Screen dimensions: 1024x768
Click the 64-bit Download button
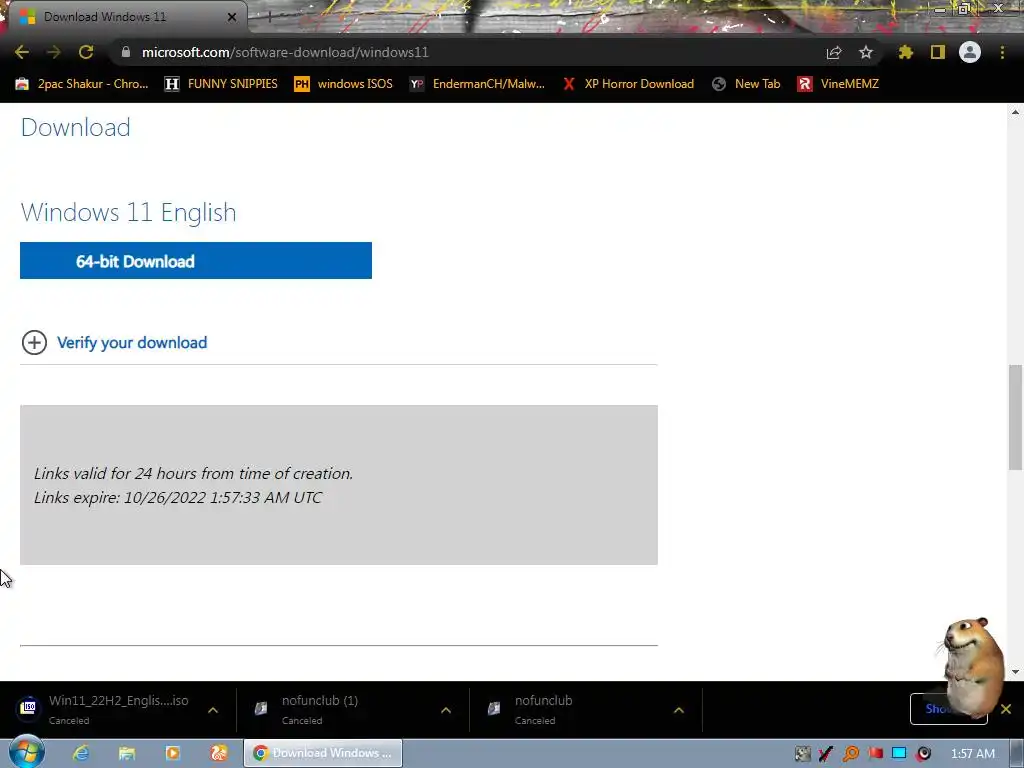tap(196, 261)
